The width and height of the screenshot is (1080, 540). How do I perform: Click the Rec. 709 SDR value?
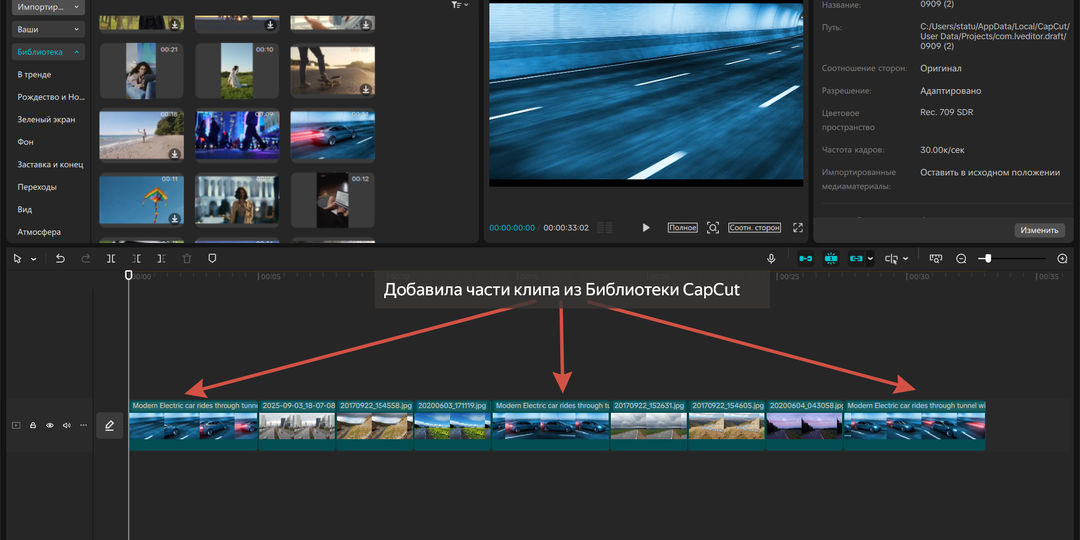coord(946,112)
